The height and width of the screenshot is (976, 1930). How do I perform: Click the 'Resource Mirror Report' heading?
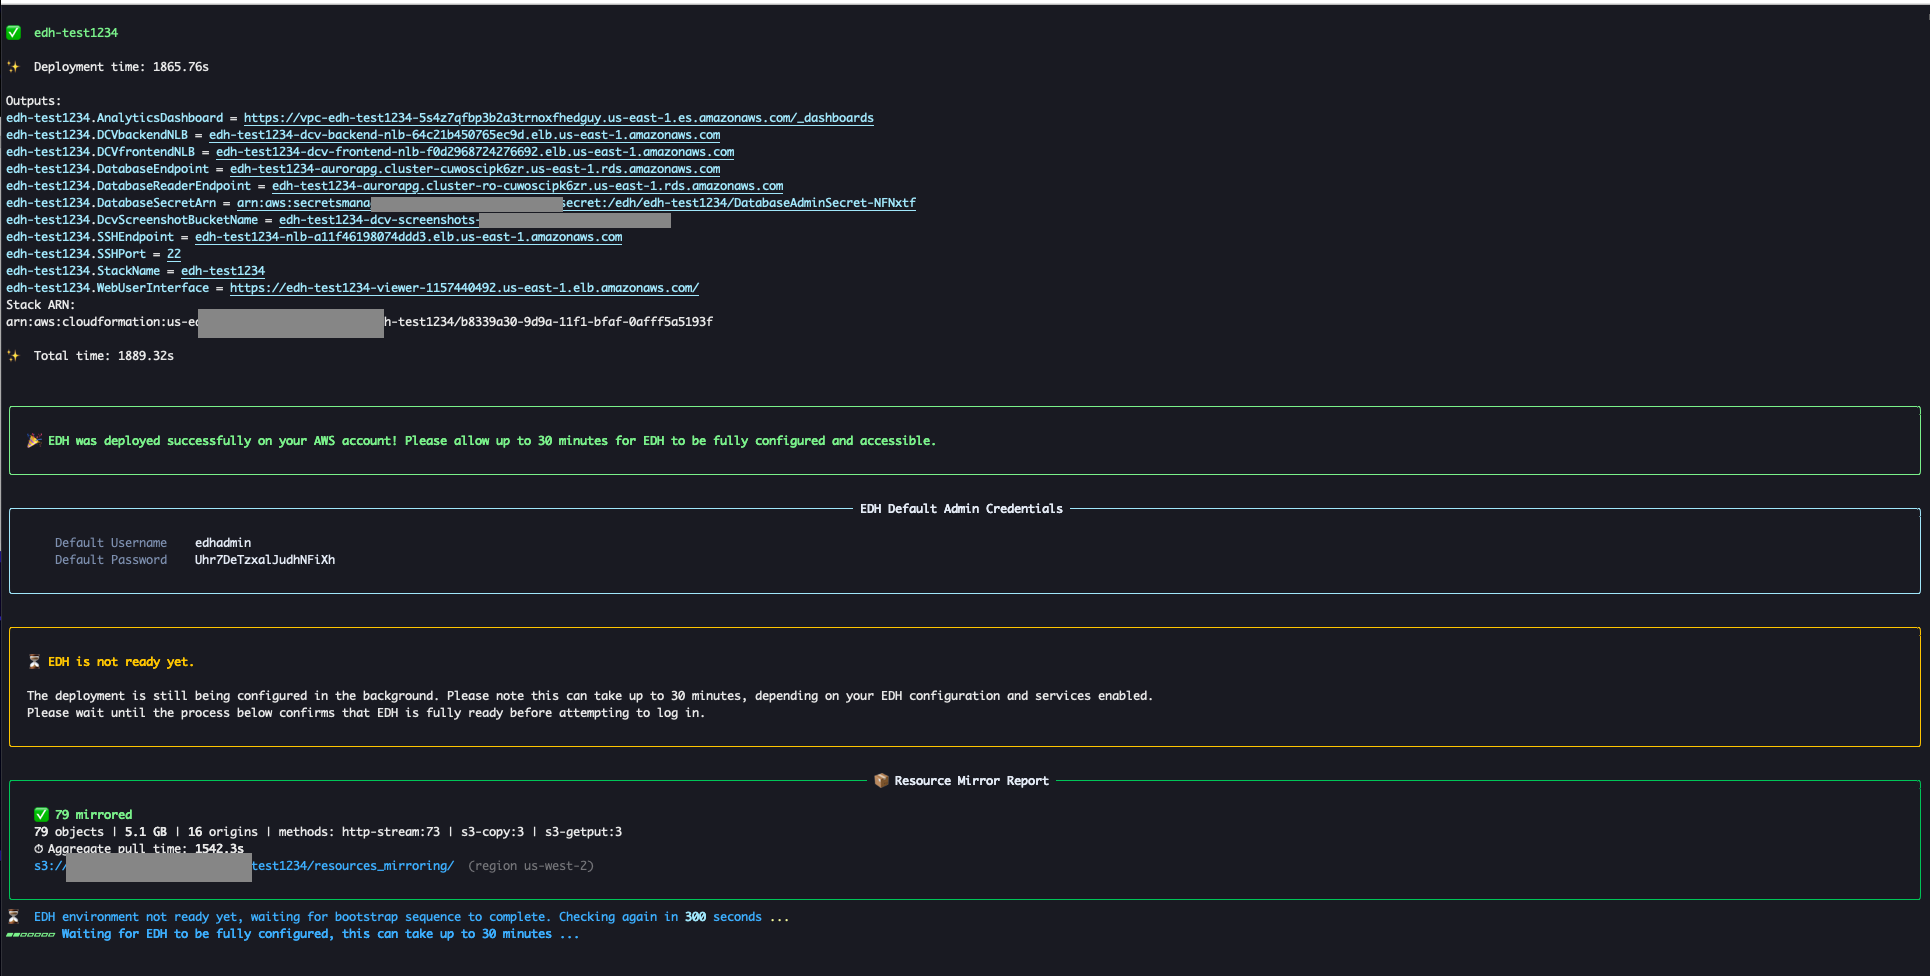971,781
